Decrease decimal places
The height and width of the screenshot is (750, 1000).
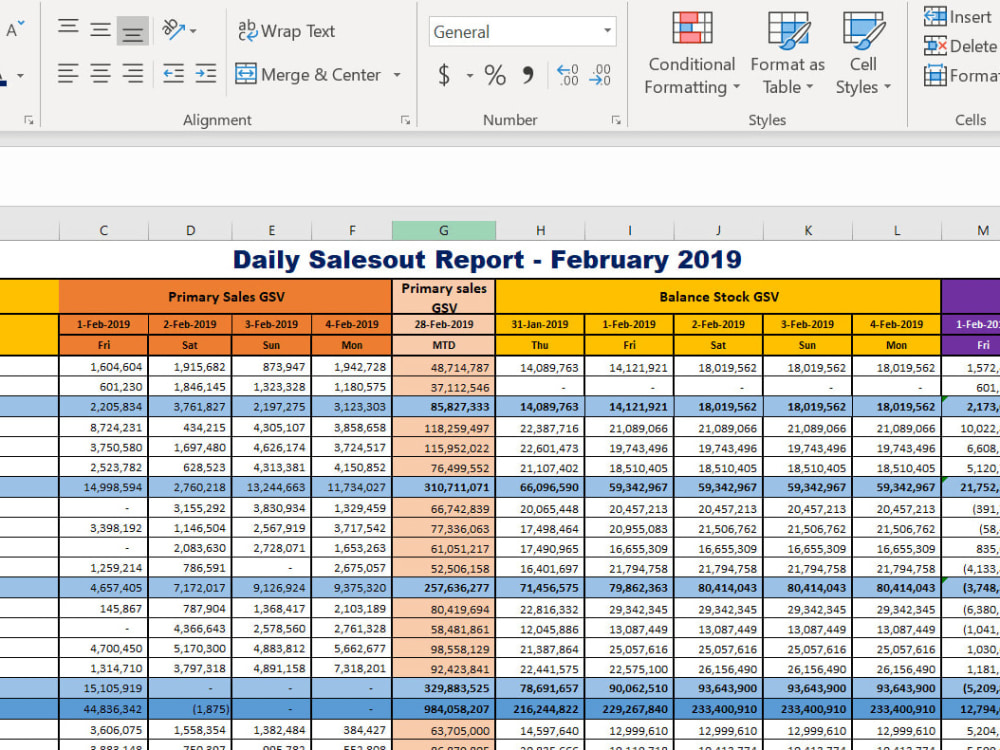[x=599, y=75]
